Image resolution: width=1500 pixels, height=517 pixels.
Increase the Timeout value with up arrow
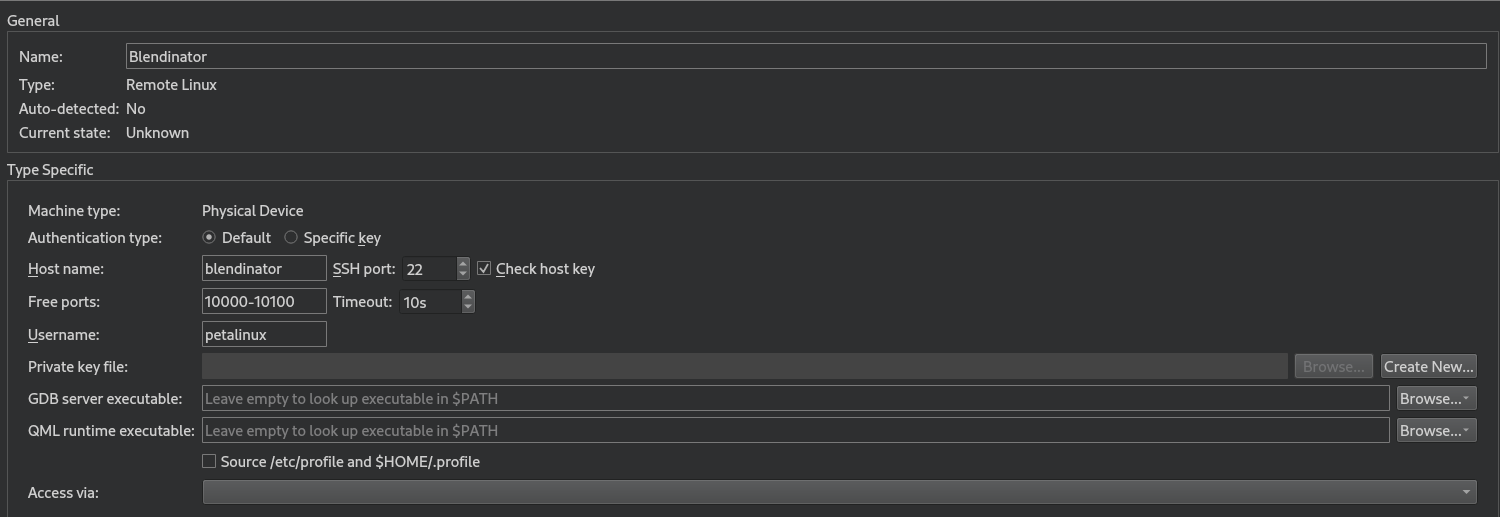click(x=468, y=296)
